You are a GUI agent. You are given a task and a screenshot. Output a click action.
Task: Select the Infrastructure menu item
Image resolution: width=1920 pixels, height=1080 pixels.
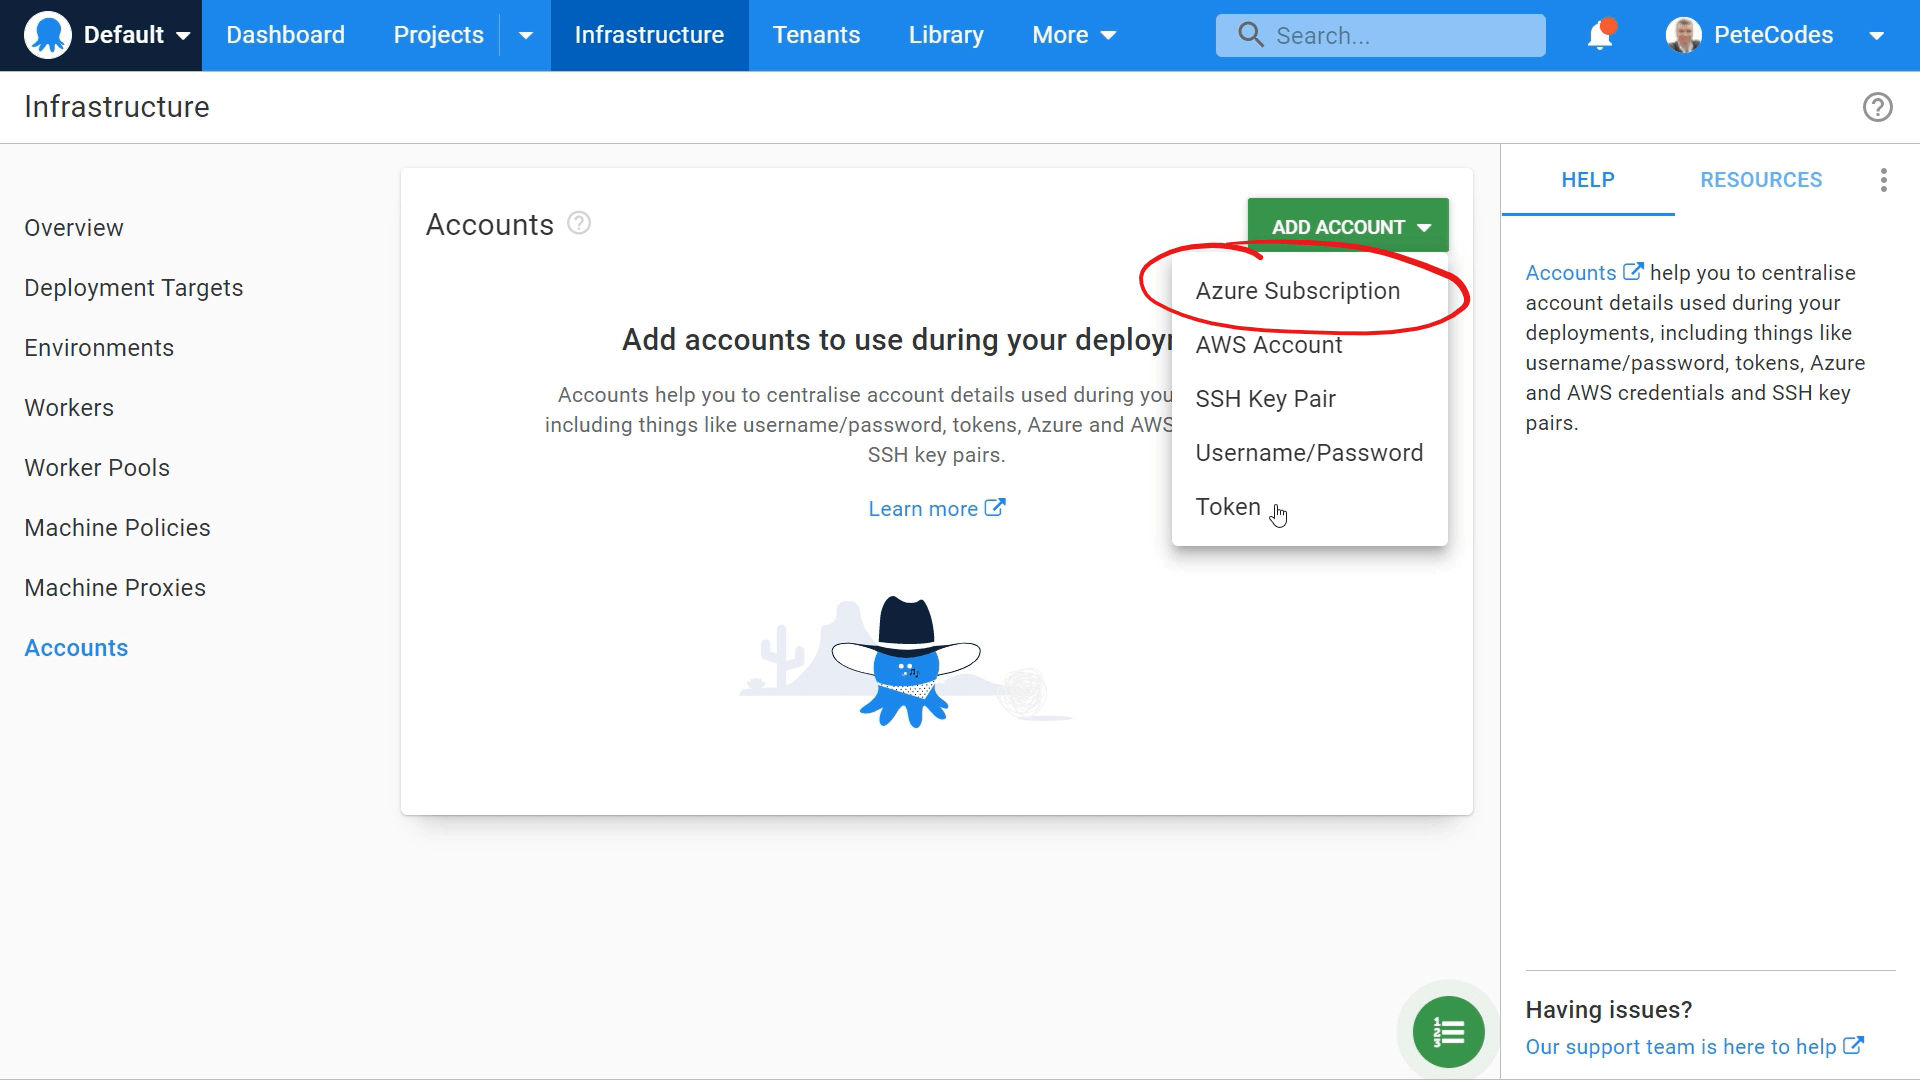coord(649,35)
